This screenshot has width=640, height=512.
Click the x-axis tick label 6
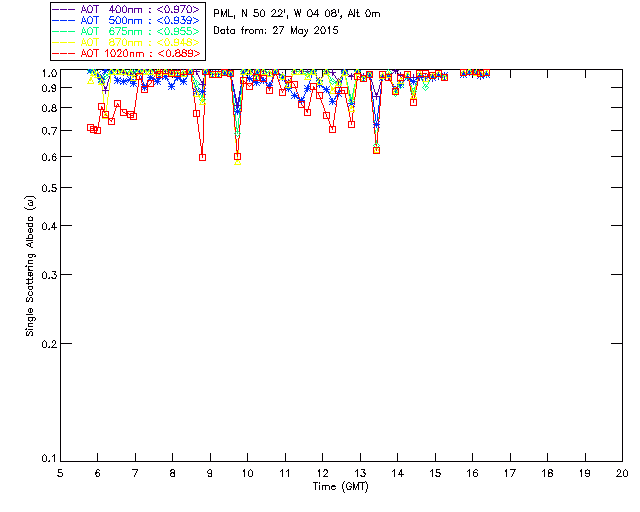(98, 473)
